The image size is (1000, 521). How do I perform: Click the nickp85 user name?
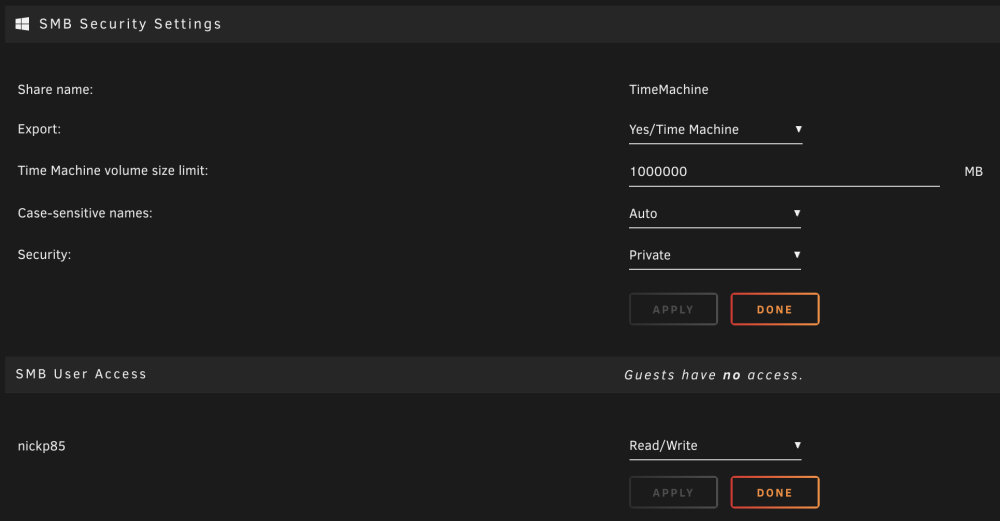pos(41,446)
